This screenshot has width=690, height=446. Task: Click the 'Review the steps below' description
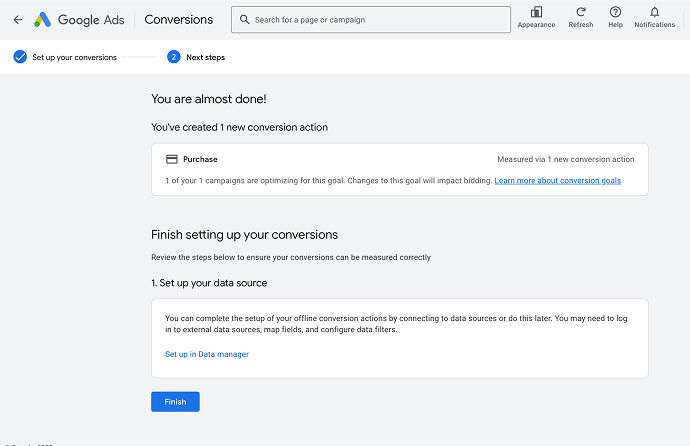pos(291,257)
